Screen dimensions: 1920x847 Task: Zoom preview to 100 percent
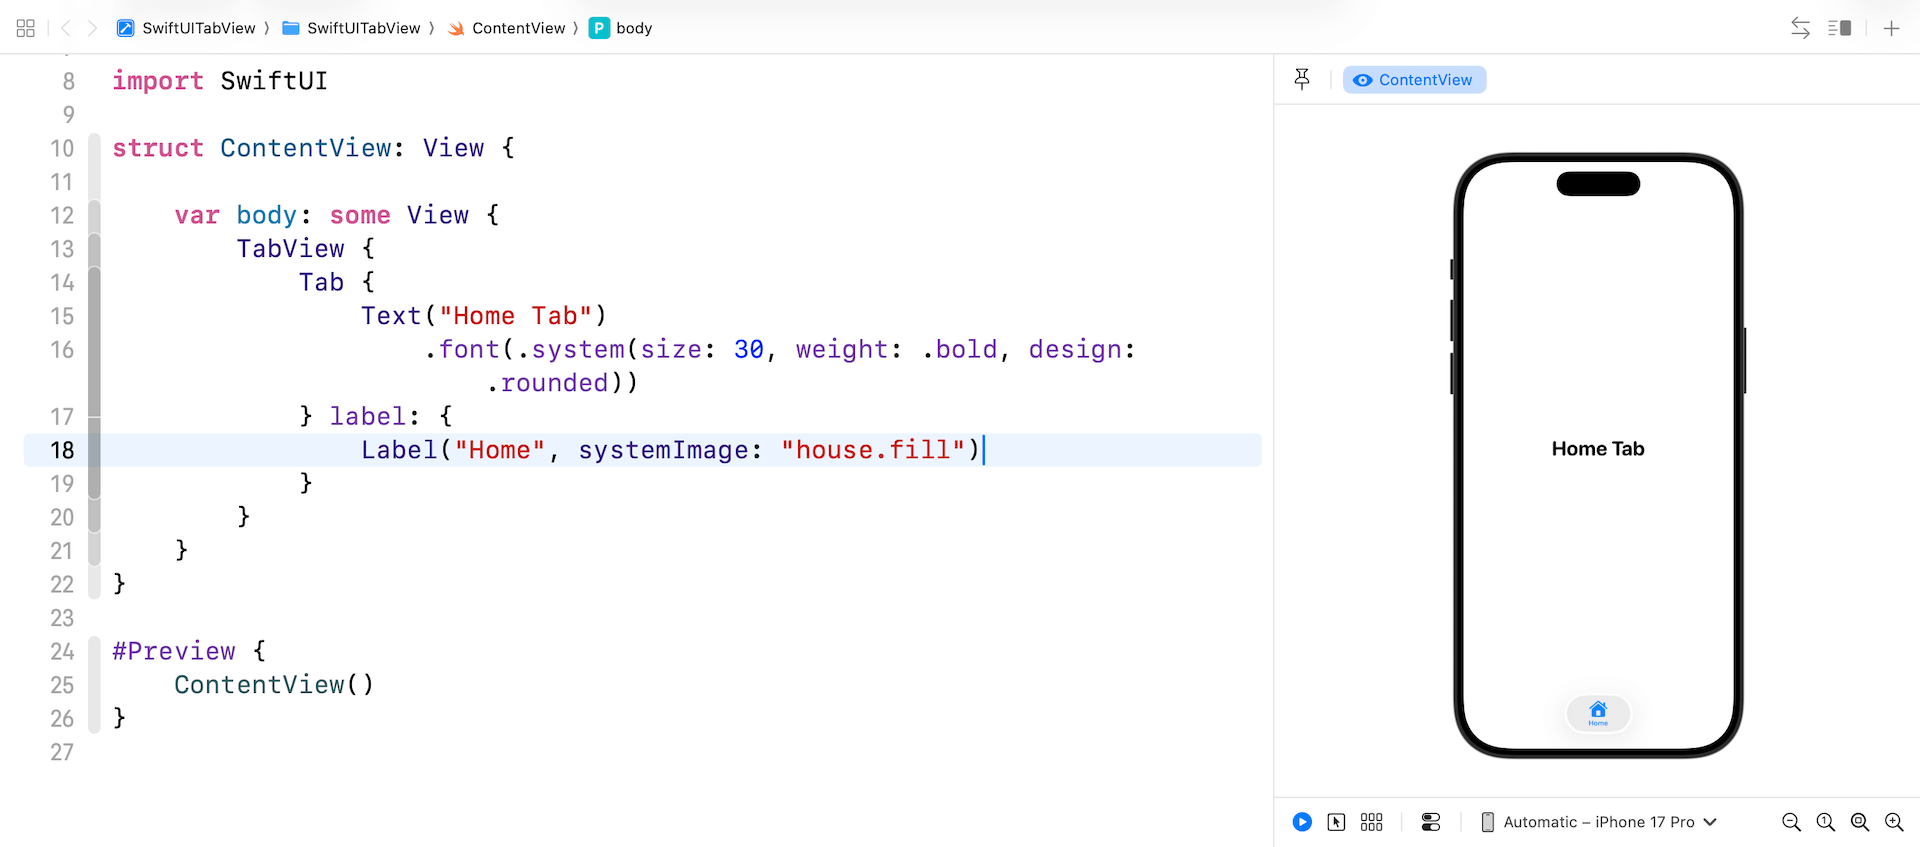1825,822
